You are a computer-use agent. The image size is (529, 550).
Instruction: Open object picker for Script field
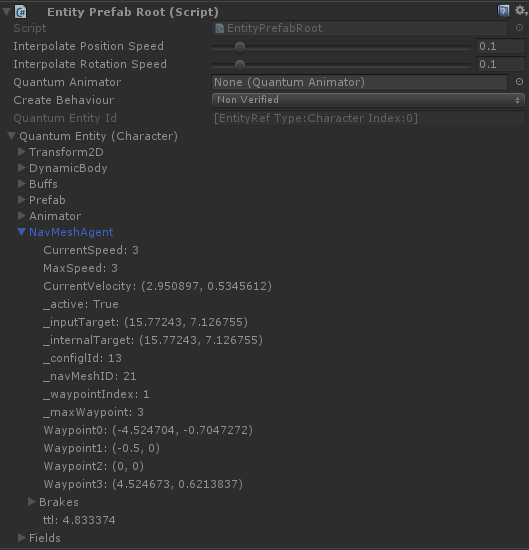coord(519,28)
